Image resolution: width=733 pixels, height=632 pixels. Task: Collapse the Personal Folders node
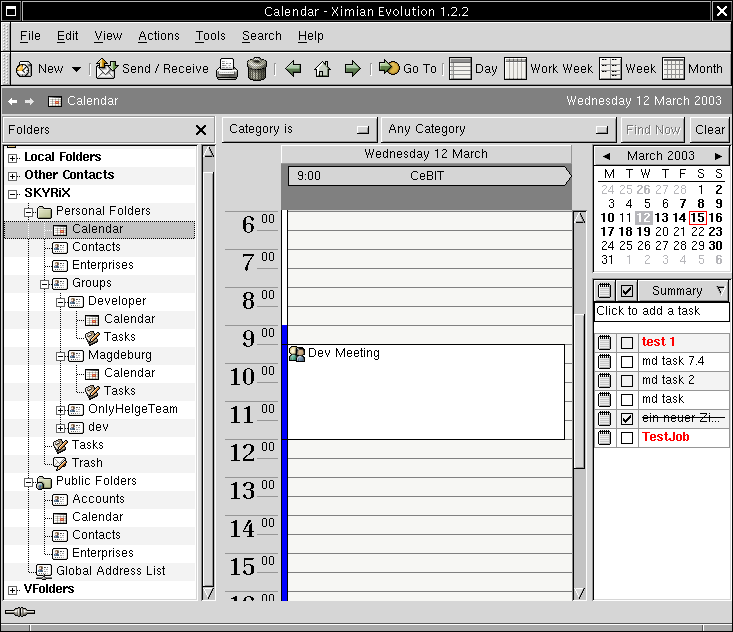[x=29, y=212]
